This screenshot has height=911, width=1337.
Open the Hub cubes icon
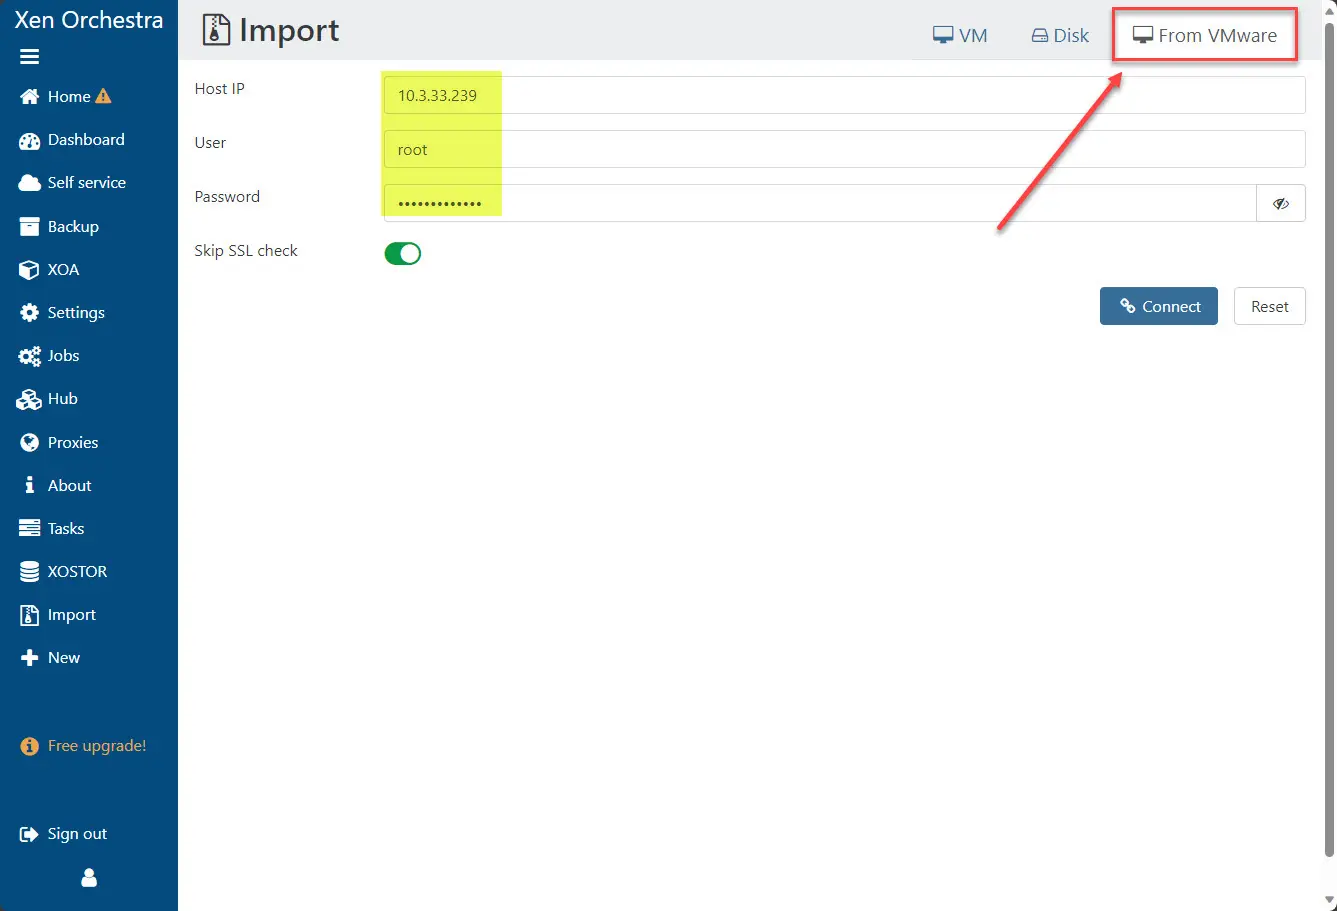coord(30,400)
